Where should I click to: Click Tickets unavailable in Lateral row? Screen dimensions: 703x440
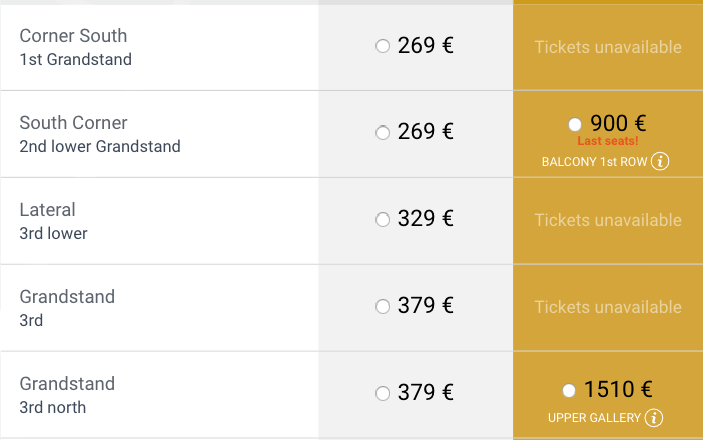pyautogui.click(x=608, y=220)
